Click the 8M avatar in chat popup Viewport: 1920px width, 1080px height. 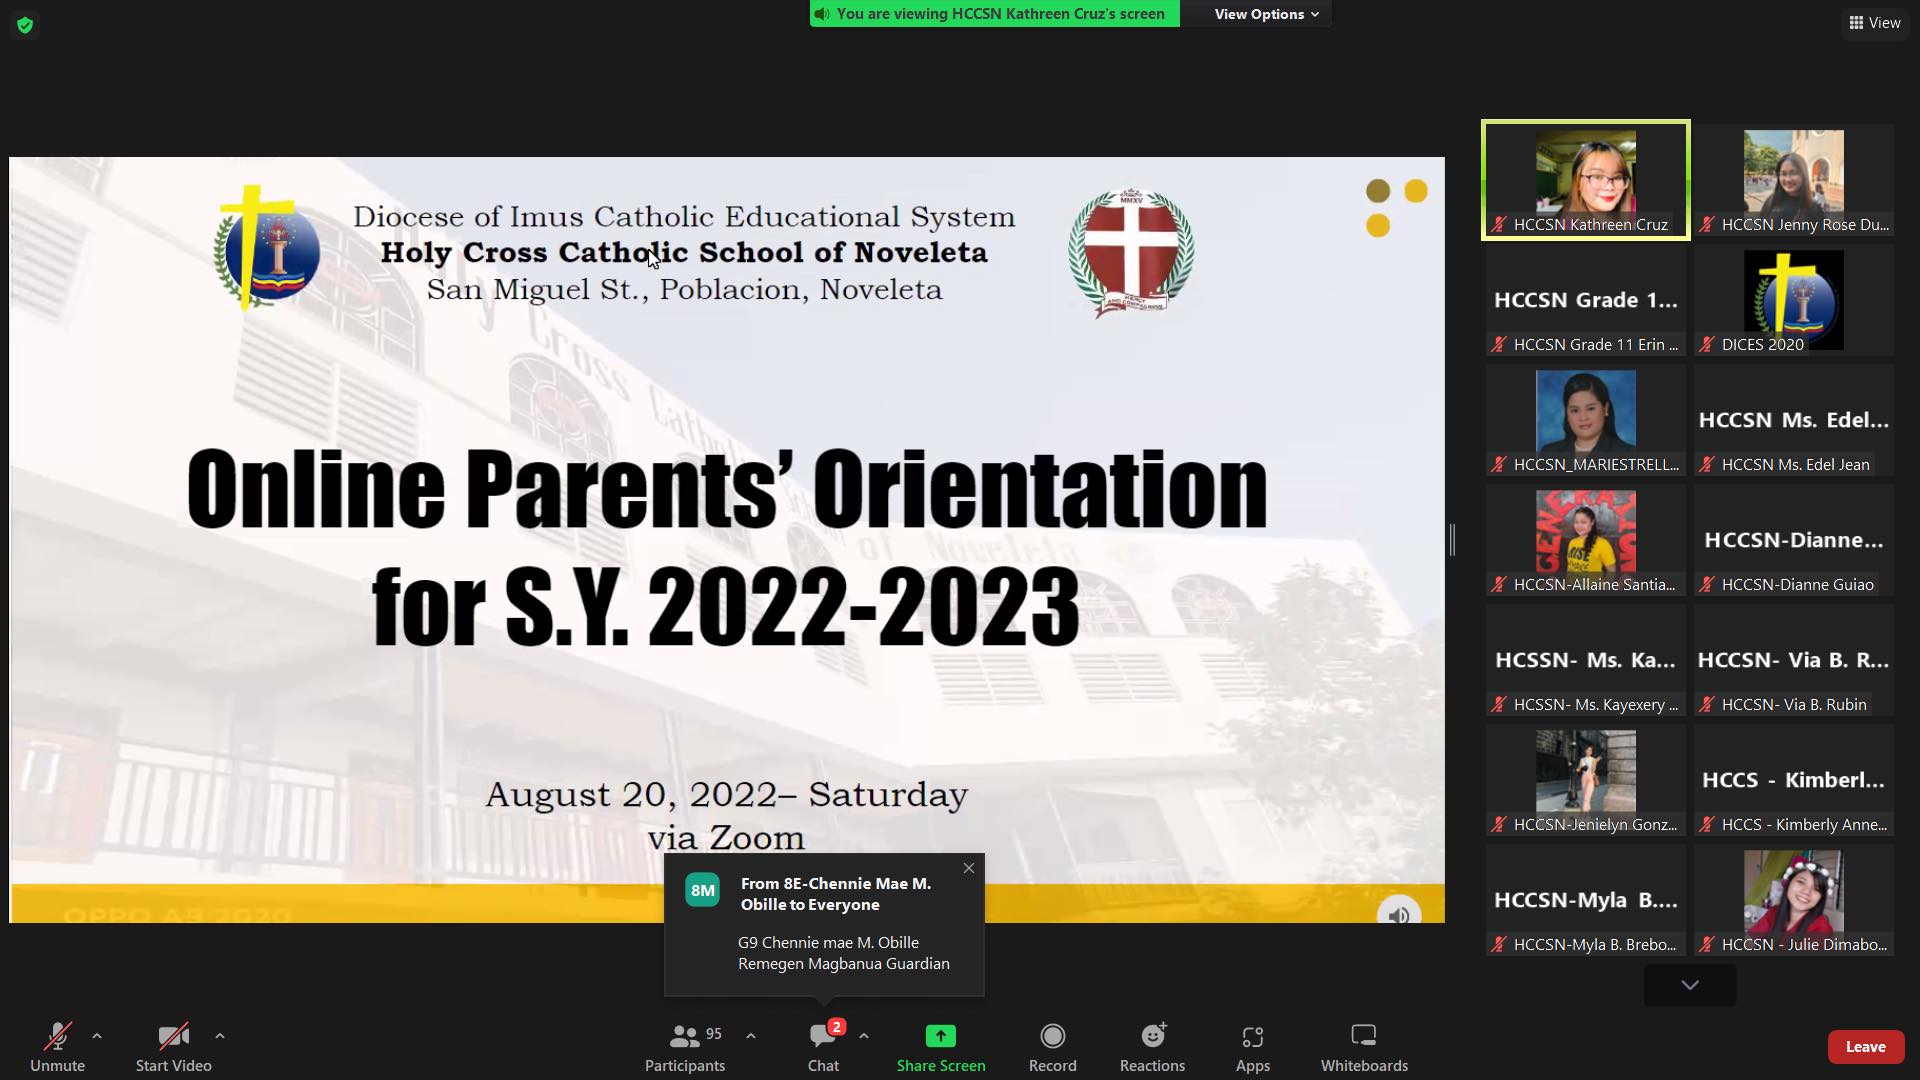702,890
